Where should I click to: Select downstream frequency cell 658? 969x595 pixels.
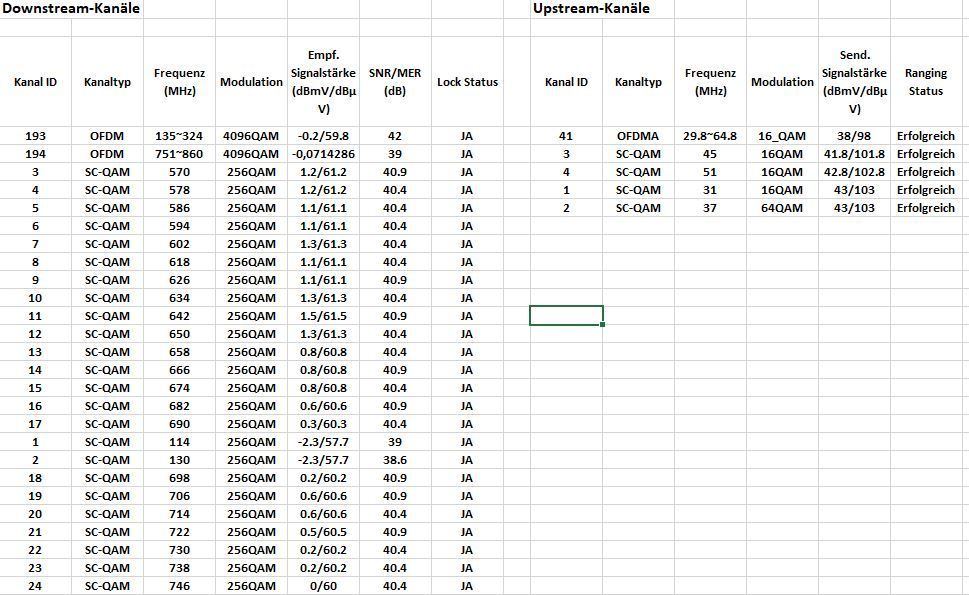(179, 352)
